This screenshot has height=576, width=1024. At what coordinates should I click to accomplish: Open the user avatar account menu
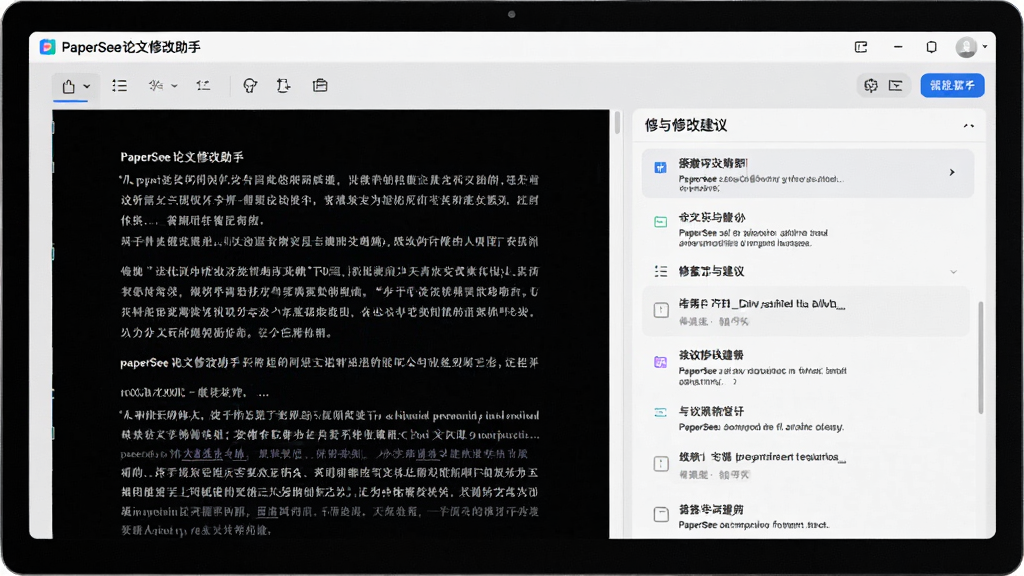coord(970,47)
